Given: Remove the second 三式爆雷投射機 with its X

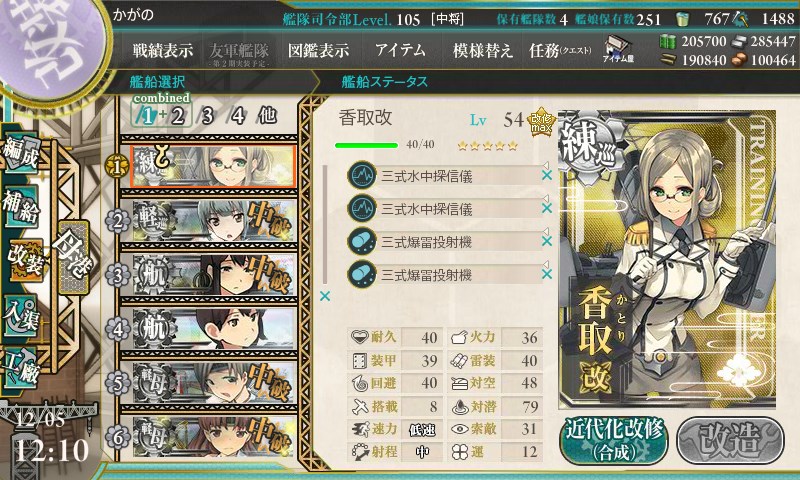Looking at the screenshot, I should pos(547,274).
